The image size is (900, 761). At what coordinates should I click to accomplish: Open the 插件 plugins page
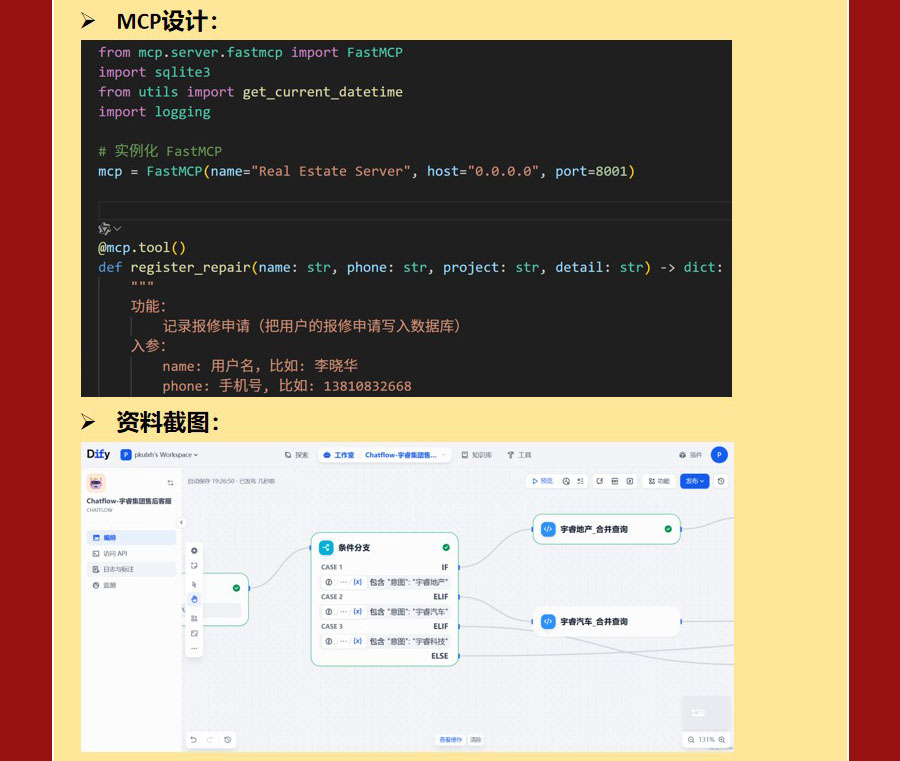point(690,455)
